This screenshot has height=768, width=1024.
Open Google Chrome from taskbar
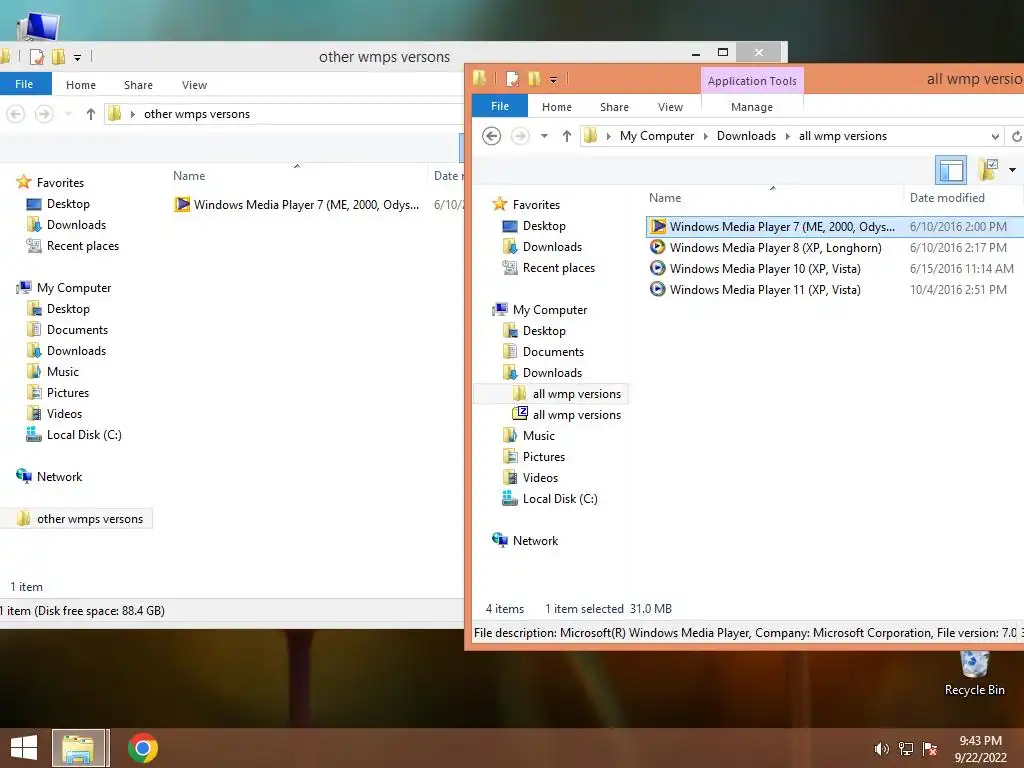click(142, 748)
